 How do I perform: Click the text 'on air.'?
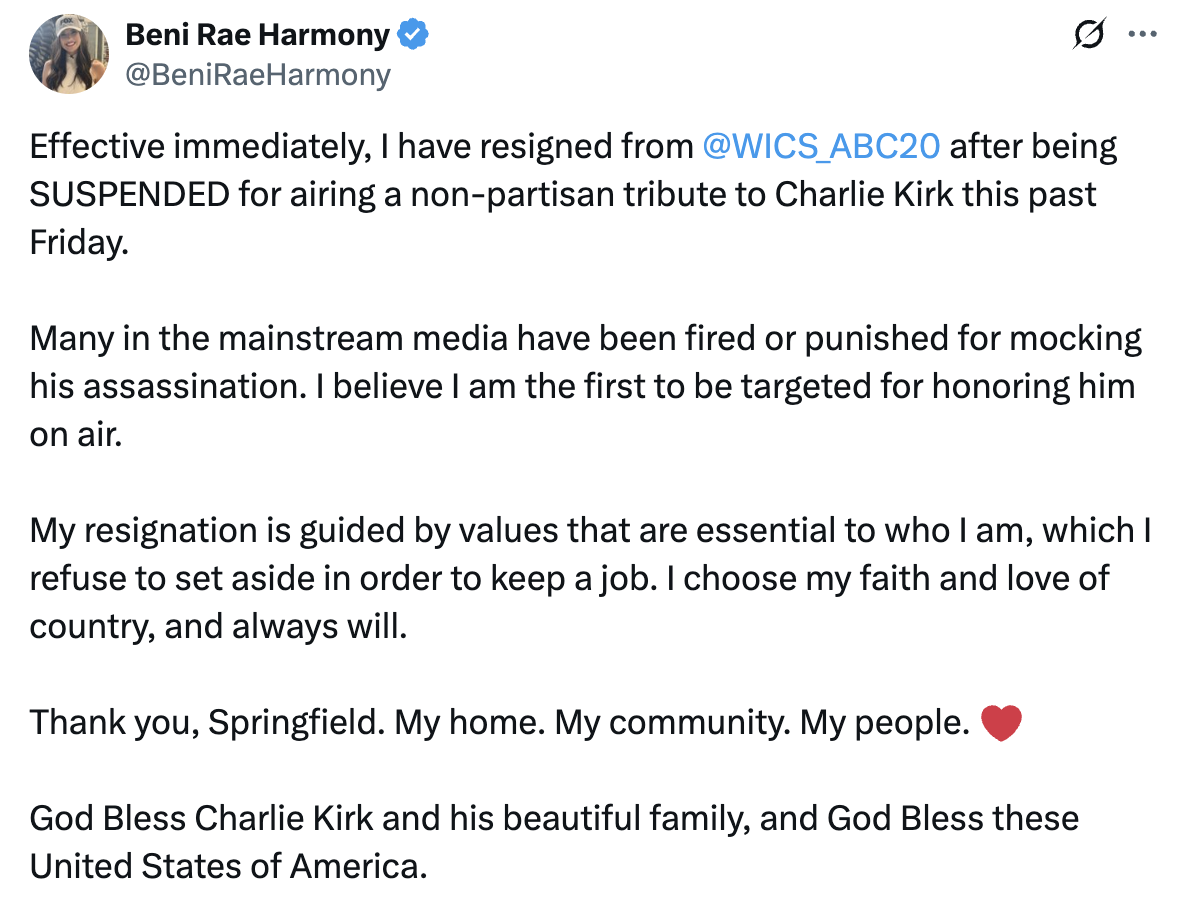[76, 434]
